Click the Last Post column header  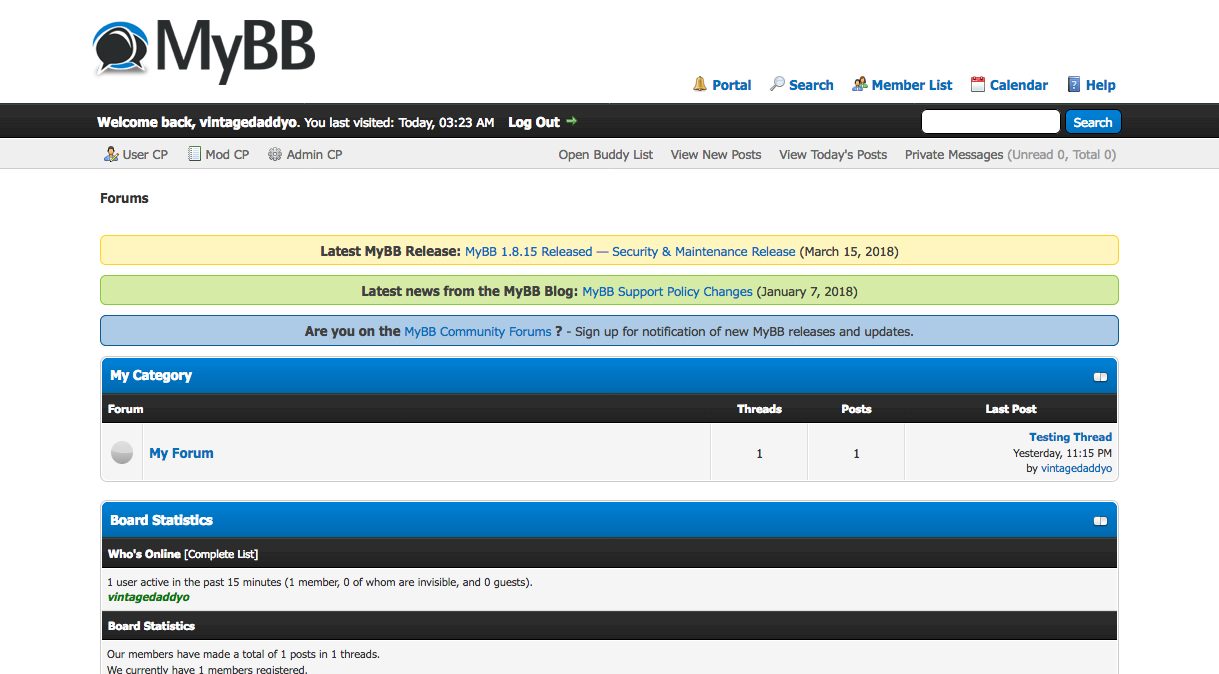tap(1011, 409)
